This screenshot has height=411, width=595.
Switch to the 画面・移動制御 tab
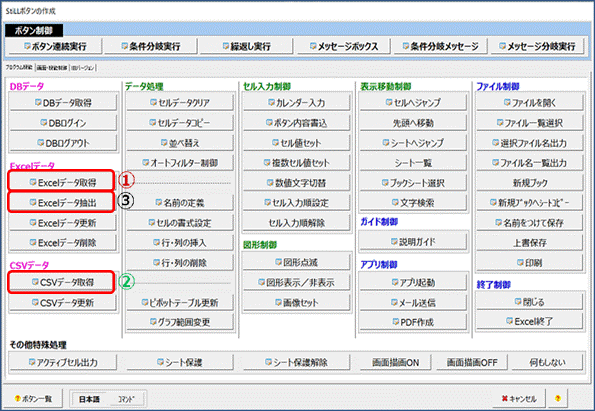pos(52,68)
